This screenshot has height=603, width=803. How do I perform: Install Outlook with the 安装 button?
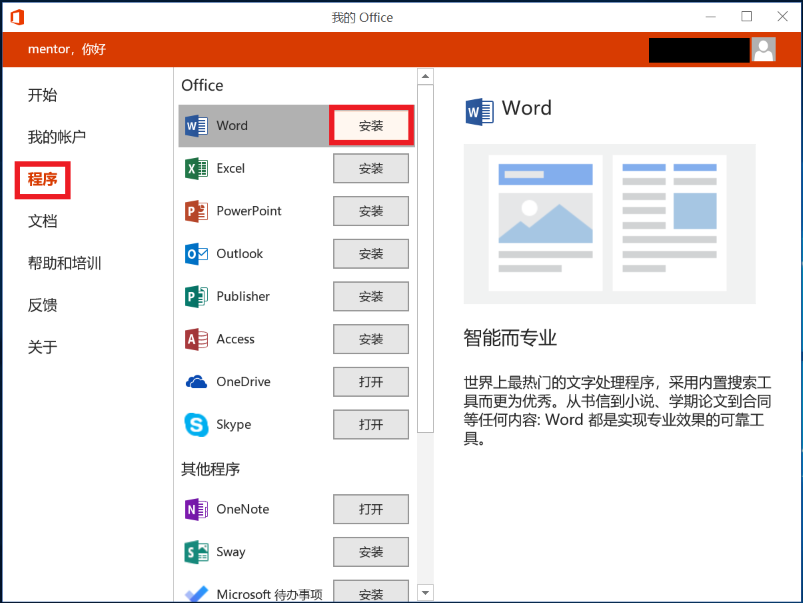point(371,254)
